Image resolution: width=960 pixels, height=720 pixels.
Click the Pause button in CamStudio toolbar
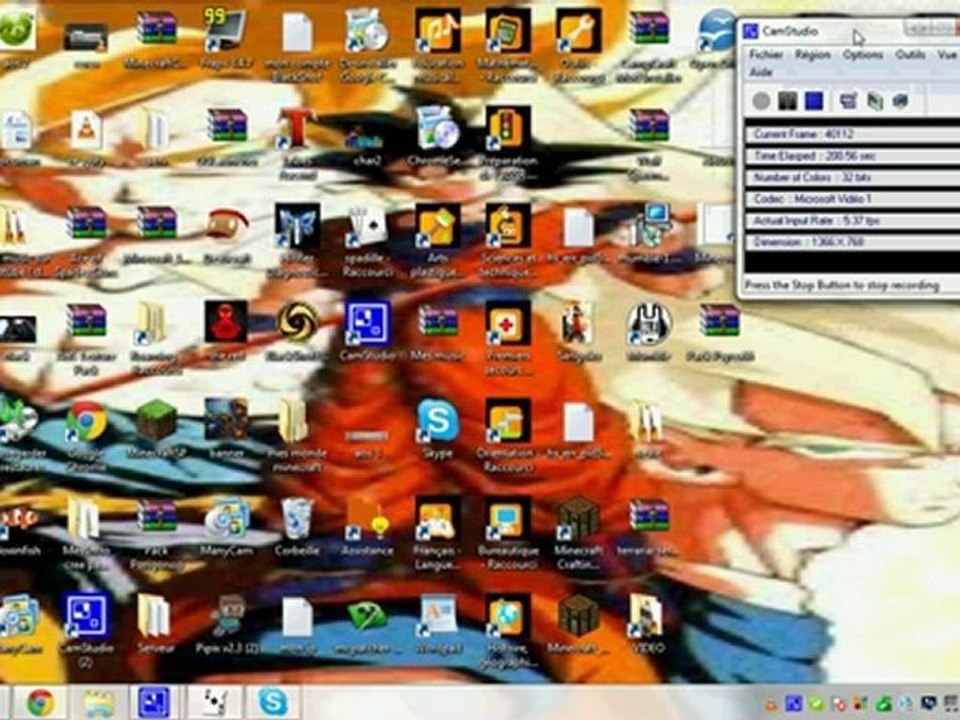pos(787,100)
